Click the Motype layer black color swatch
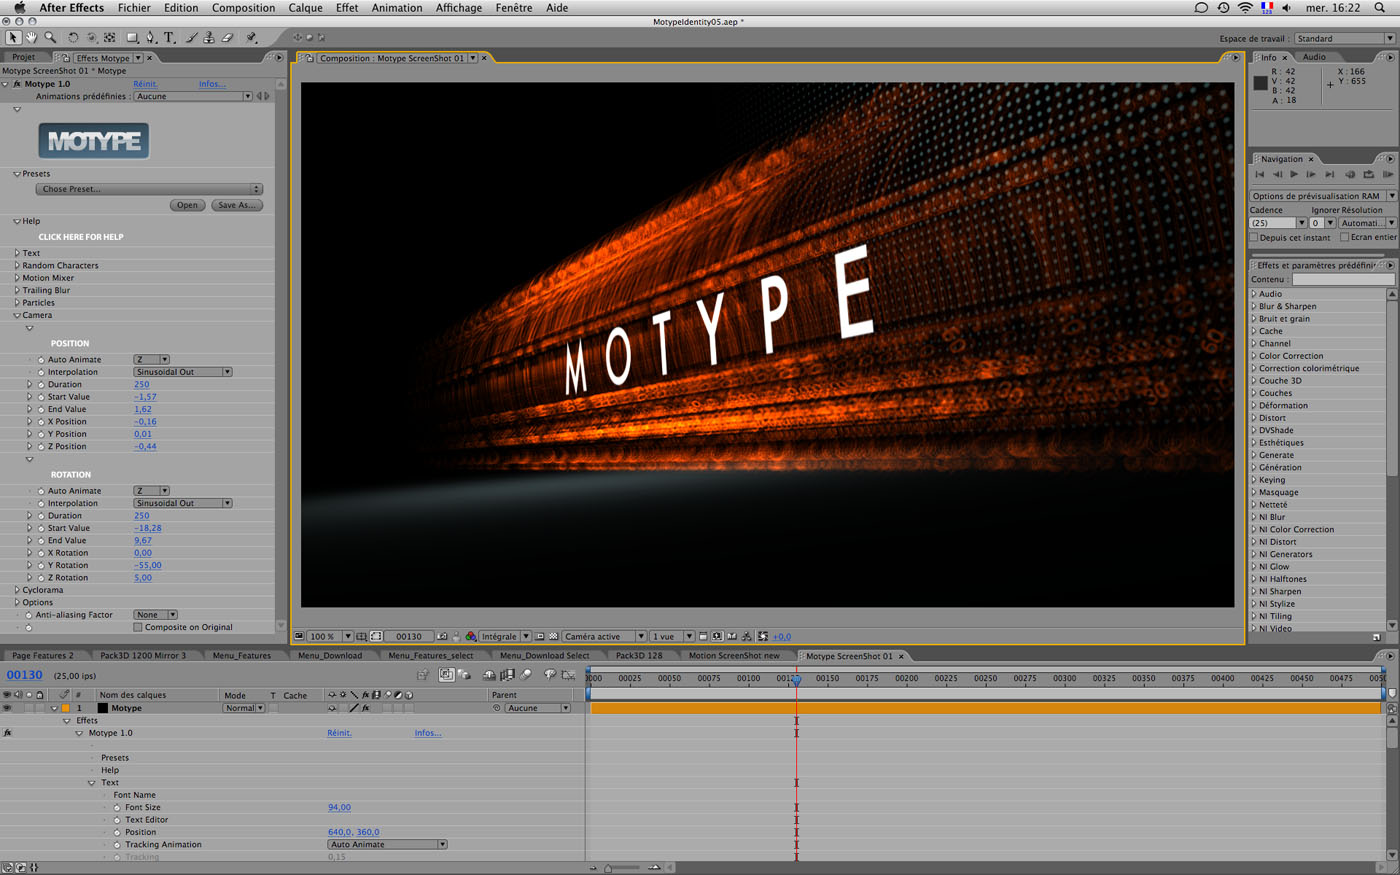1400x875 pixels. [x=102, y=708]
